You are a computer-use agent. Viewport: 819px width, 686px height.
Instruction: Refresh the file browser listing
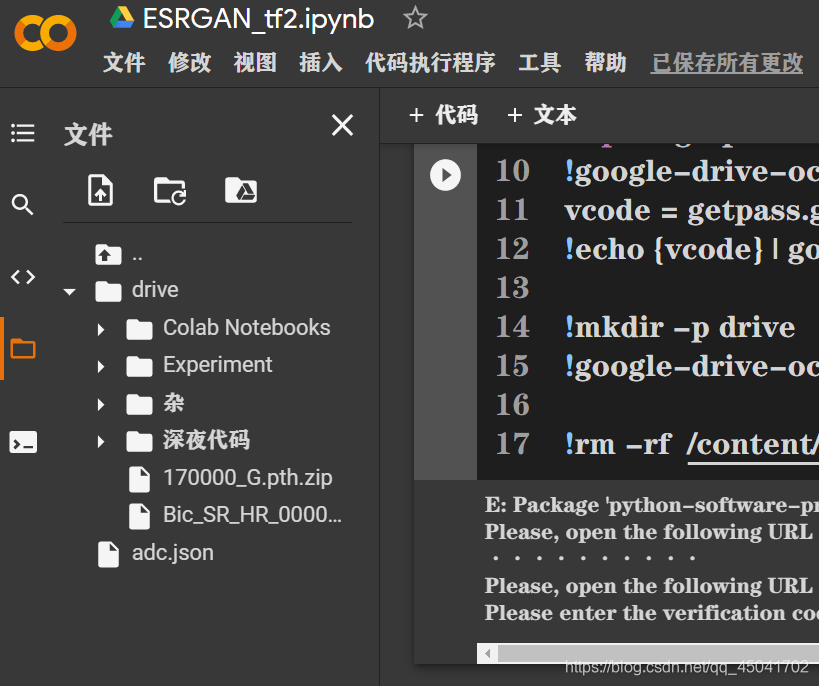pos(170,191)
